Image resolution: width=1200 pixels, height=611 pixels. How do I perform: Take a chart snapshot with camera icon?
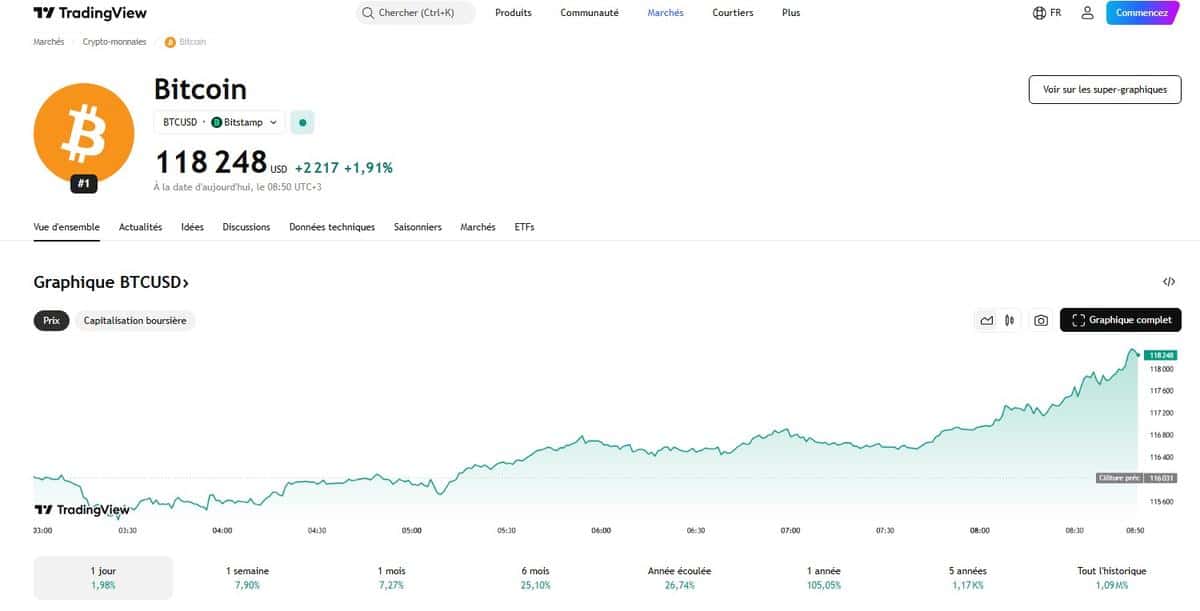point(1041,320)
